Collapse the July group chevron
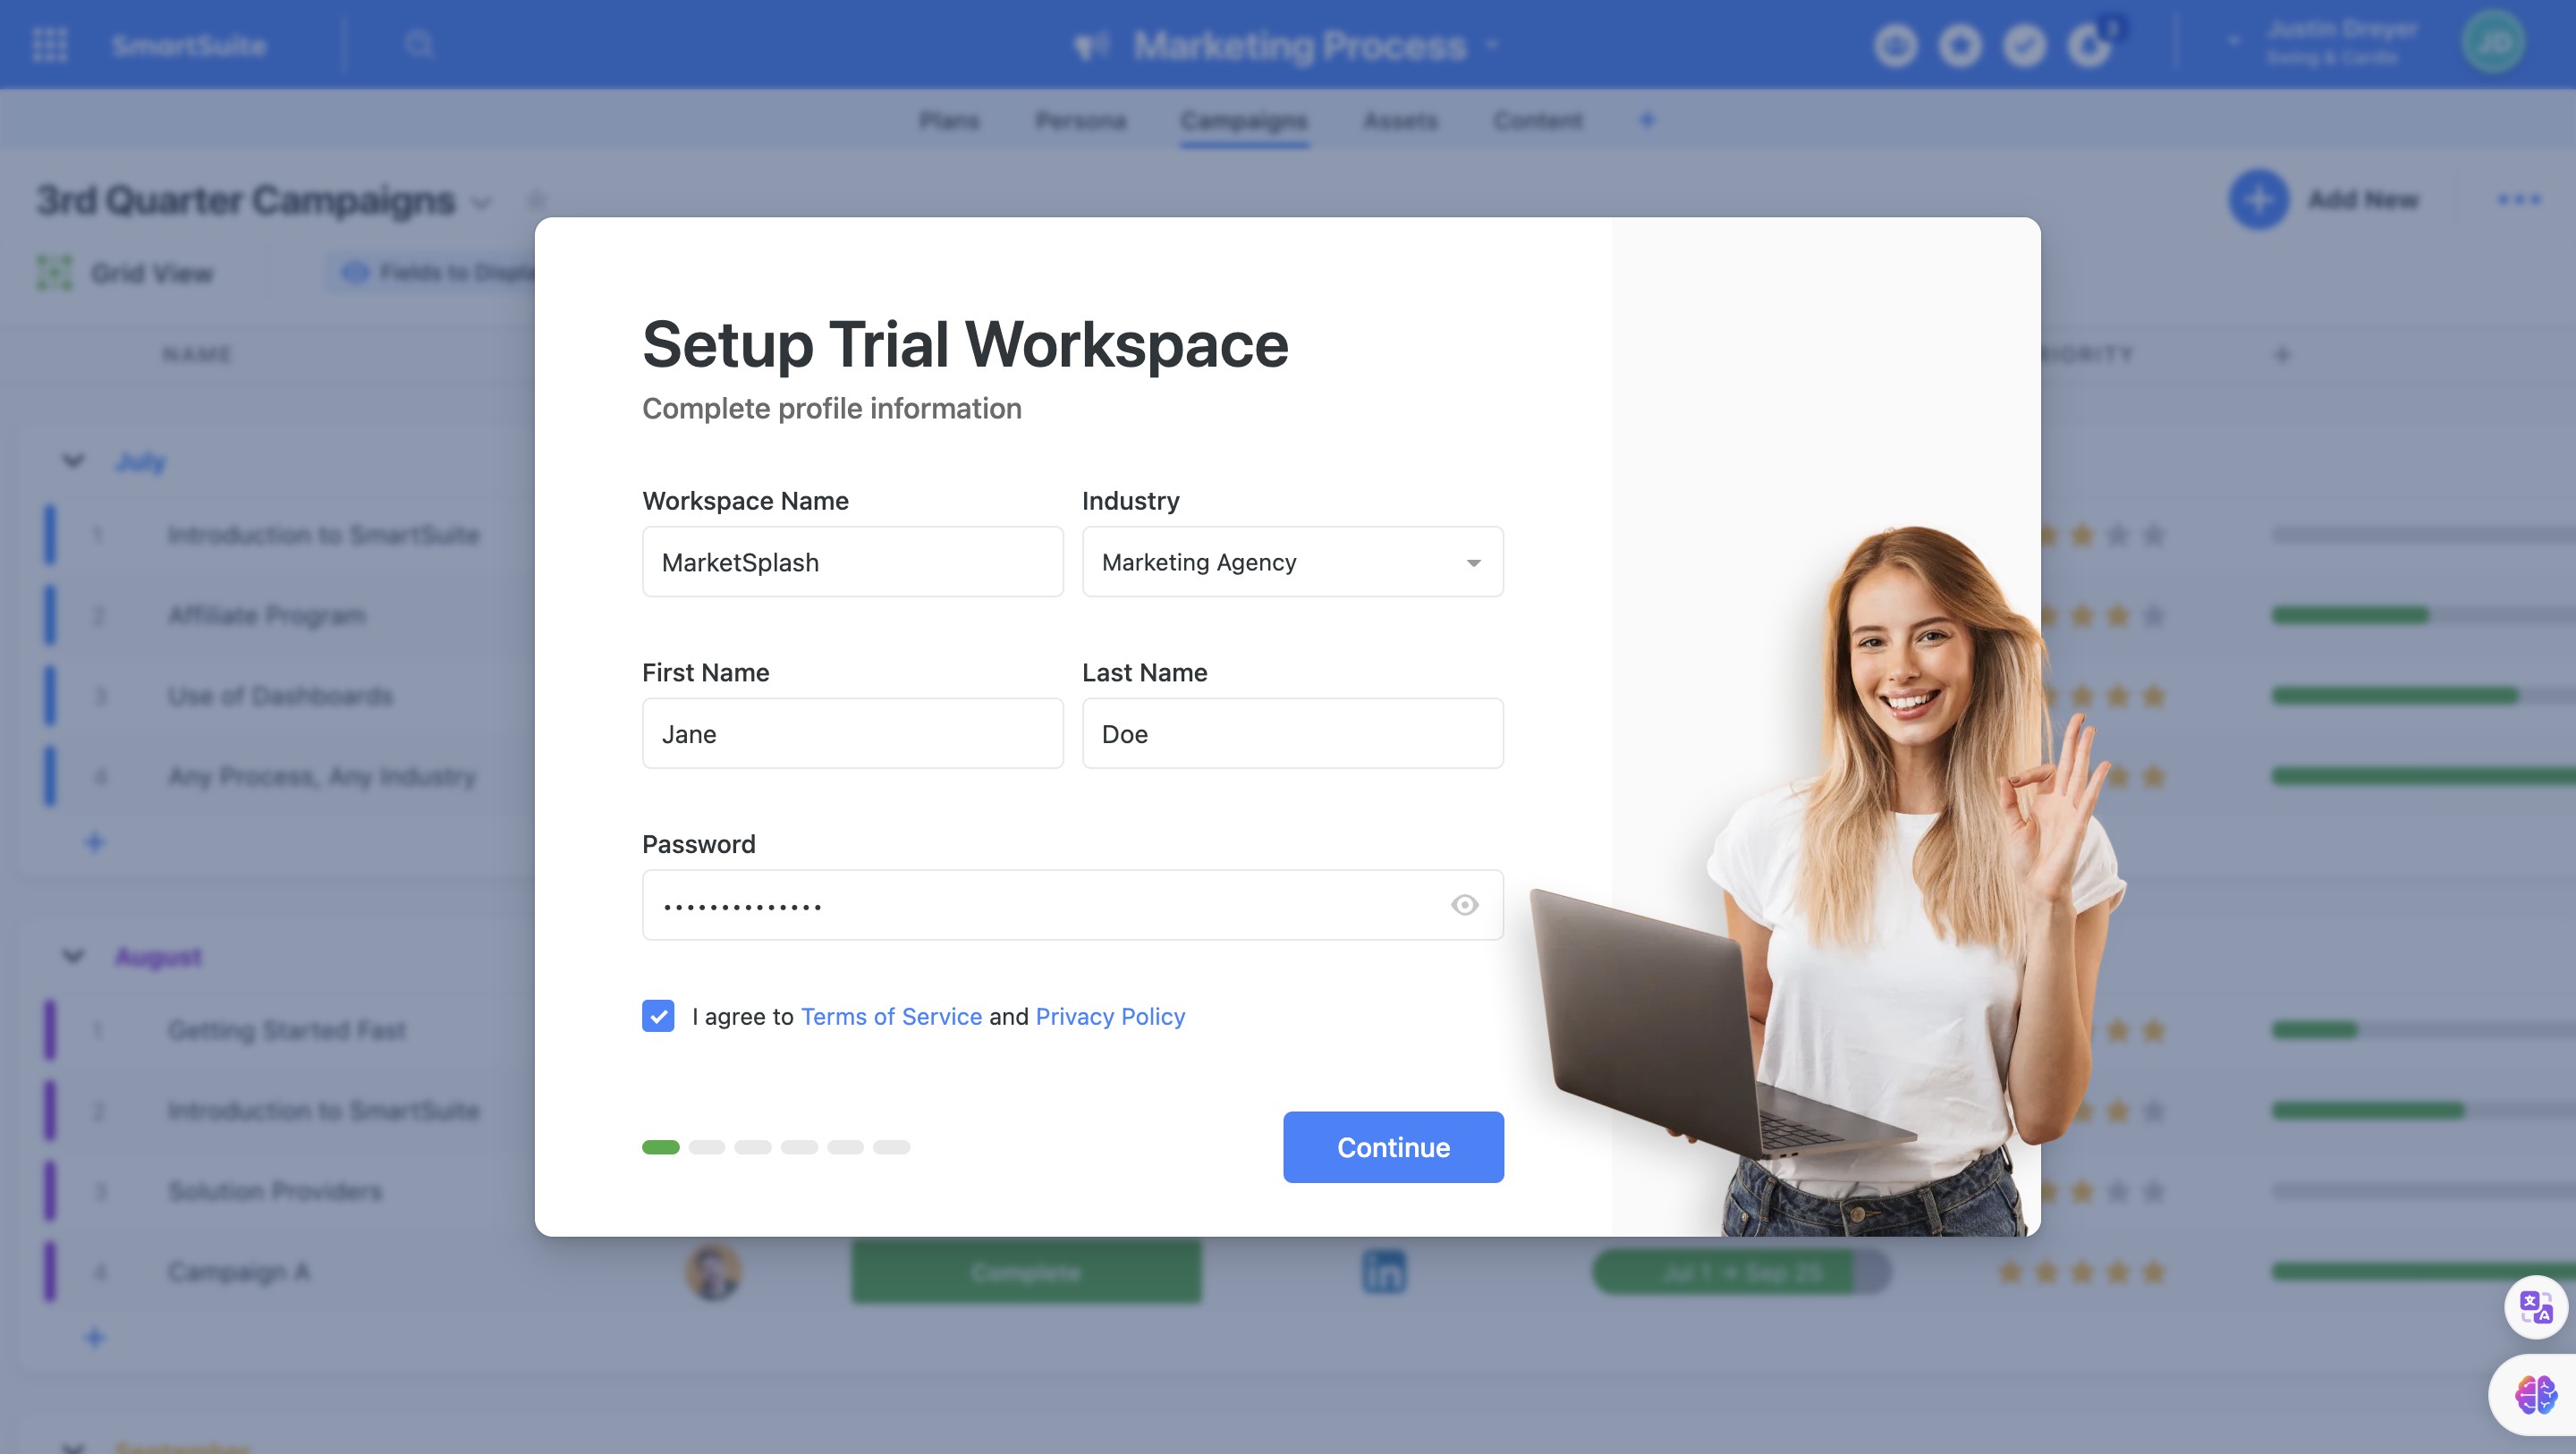 (x=73, y=461)
